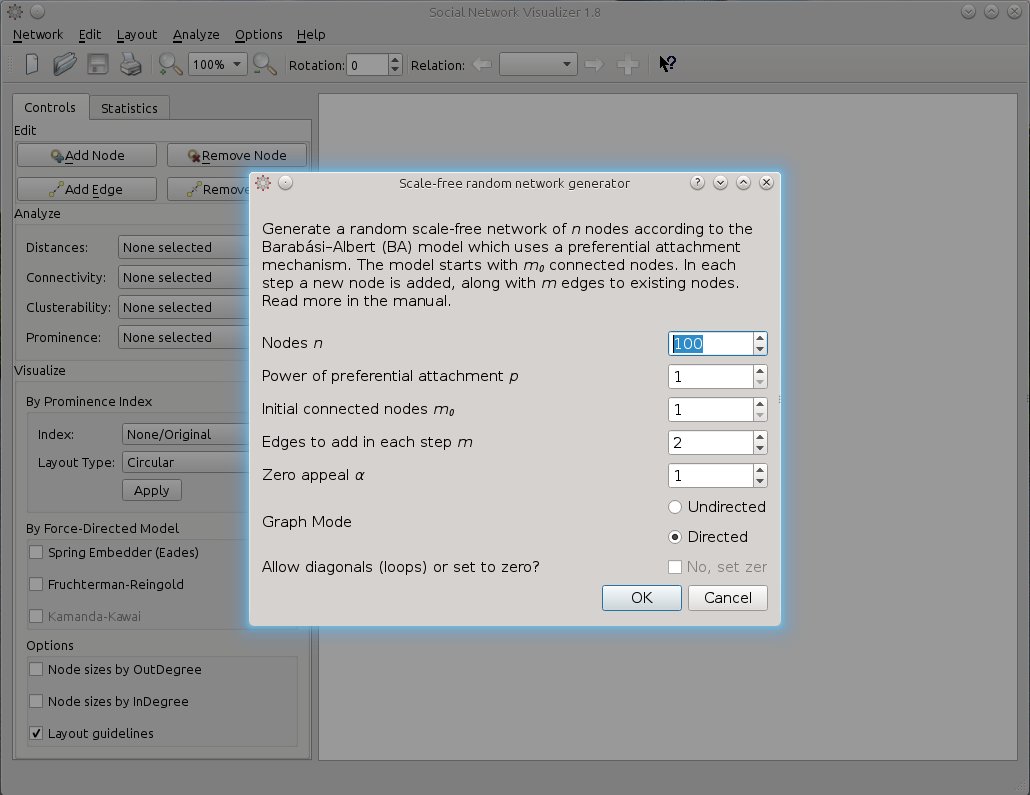Click the dialog help question-mark button
Image resolution: width=1030 pixels, height=795 pixels.
pos(698,183)
